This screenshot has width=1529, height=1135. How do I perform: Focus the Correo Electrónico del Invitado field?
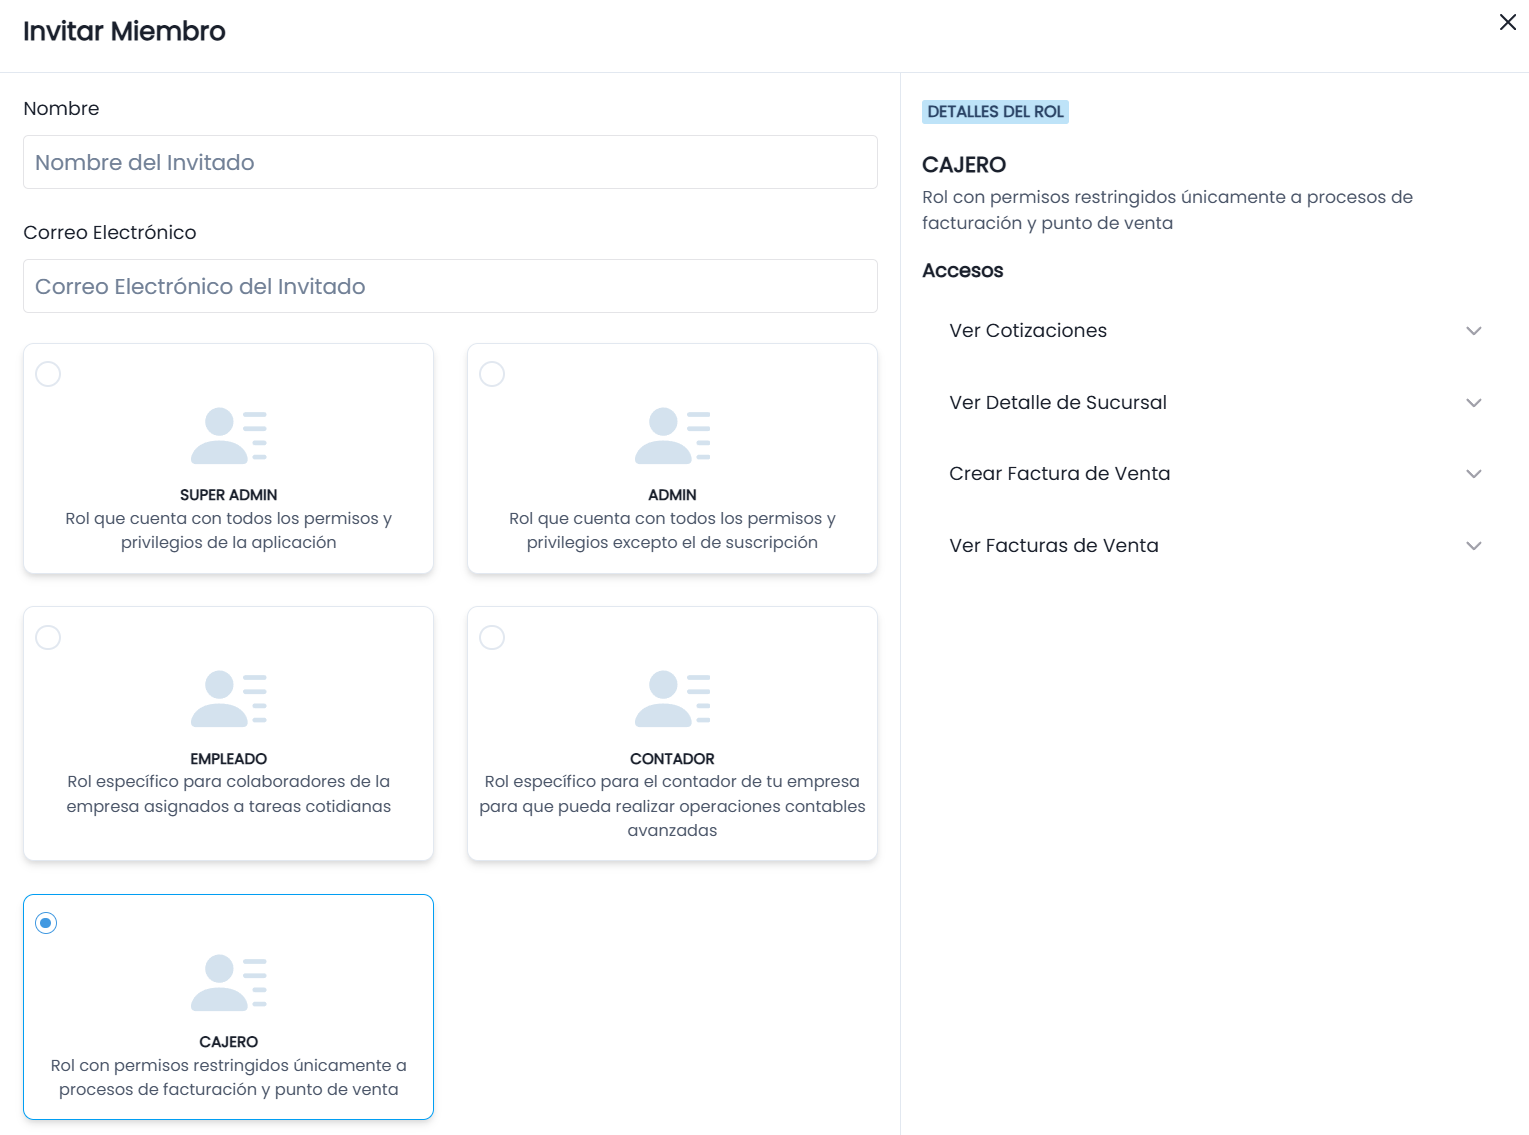450,286
